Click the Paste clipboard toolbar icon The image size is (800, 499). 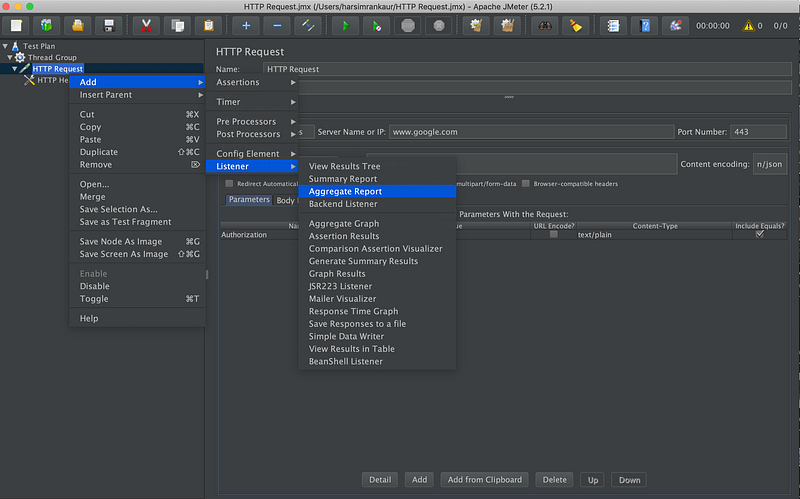208,25
